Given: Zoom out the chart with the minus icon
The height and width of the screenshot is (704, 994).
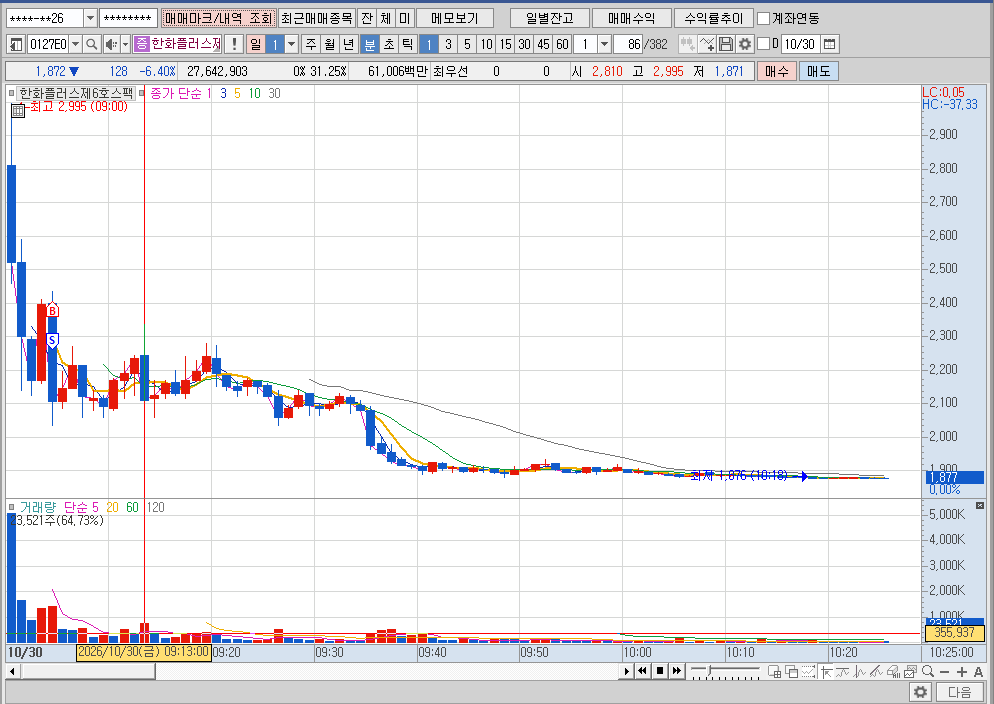Looking at the screenshot, I should [945, 672].
